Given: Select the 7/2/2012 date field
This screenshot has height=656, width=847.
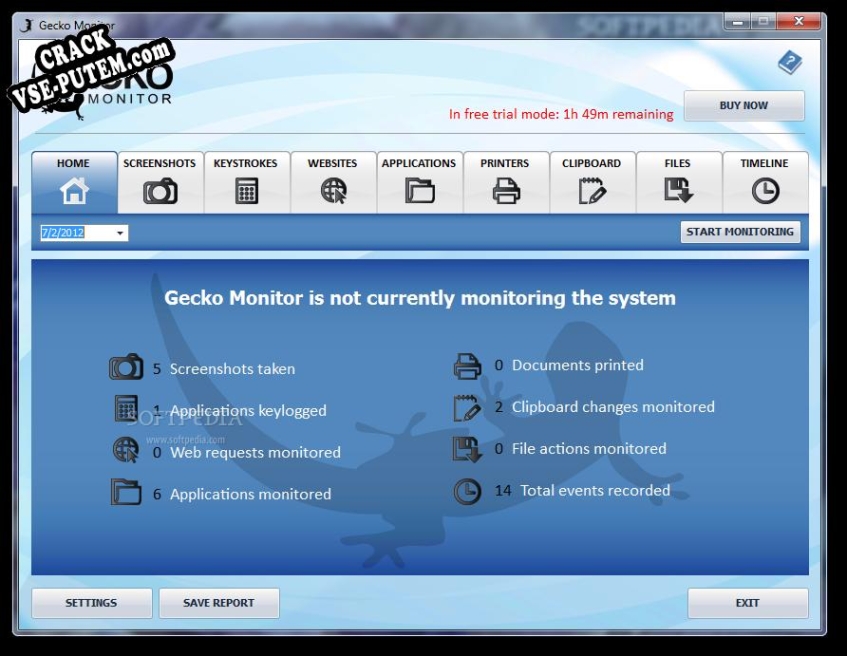Looking at the screenshot, I should [x=72, y=233].
